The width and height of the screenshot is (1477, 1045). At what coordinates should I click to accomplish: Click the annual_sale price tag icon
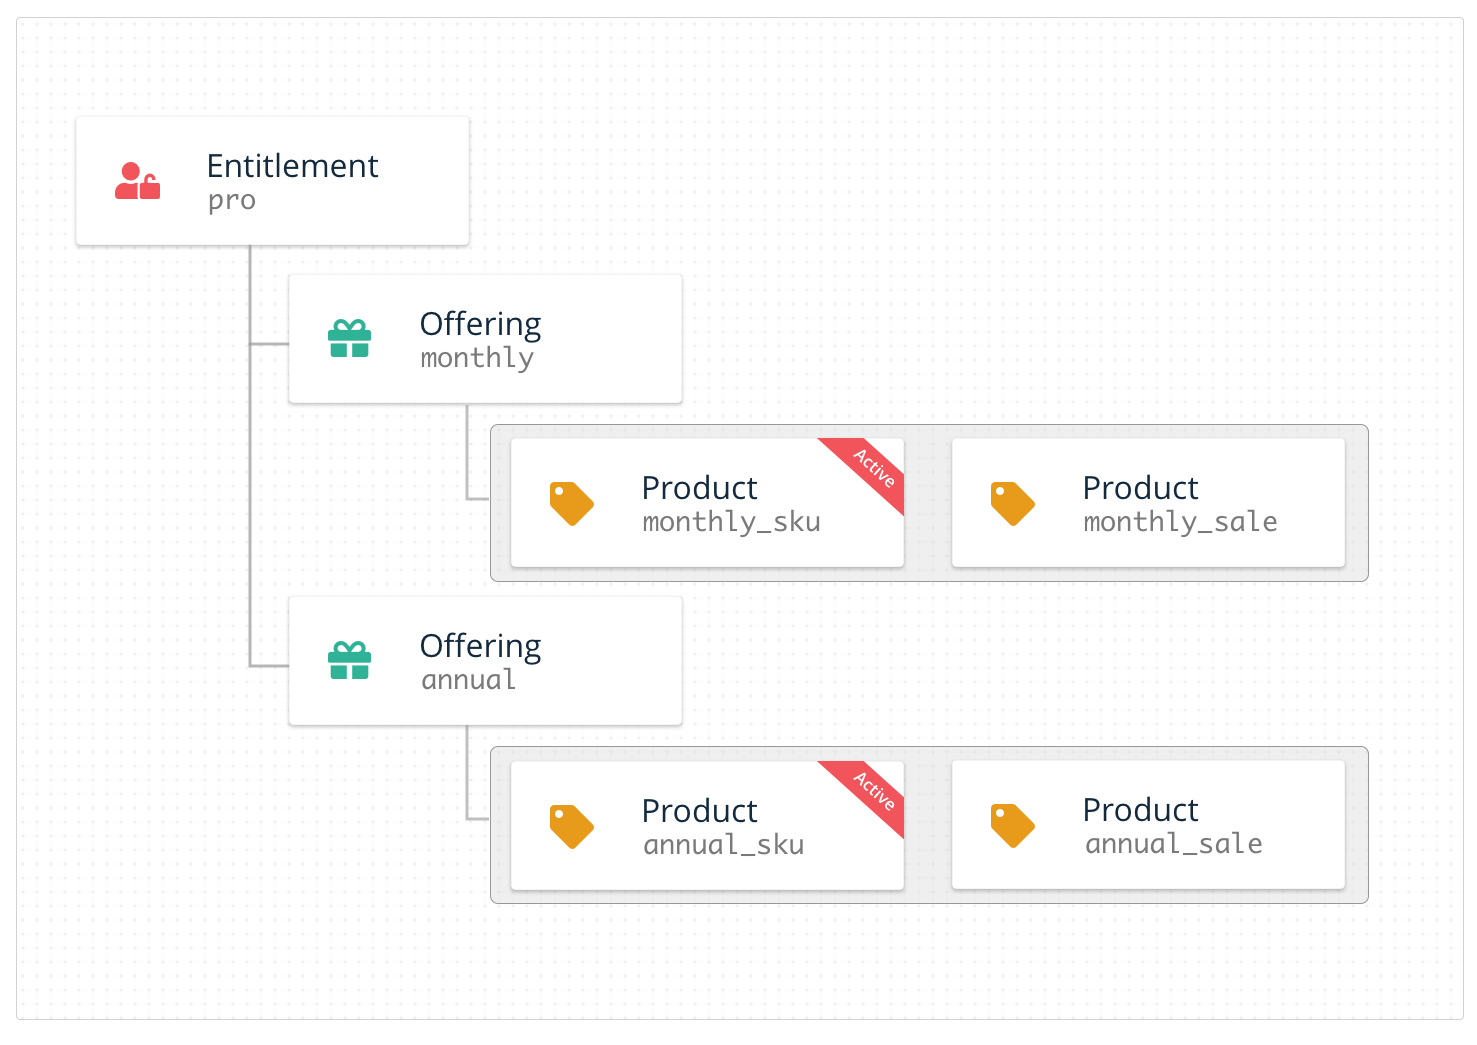point(1012,825)
